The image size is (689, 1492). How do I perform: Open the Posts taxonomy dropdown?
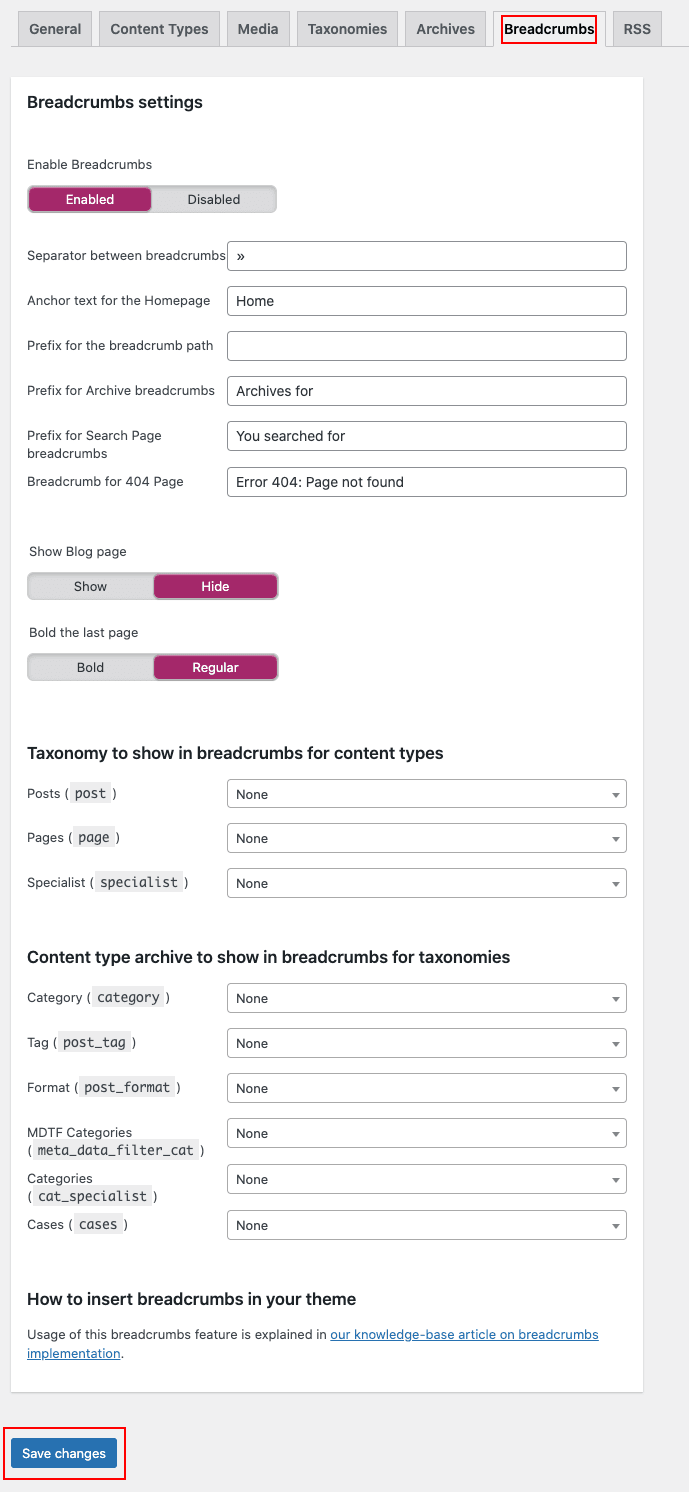click(x=426, y=794)
